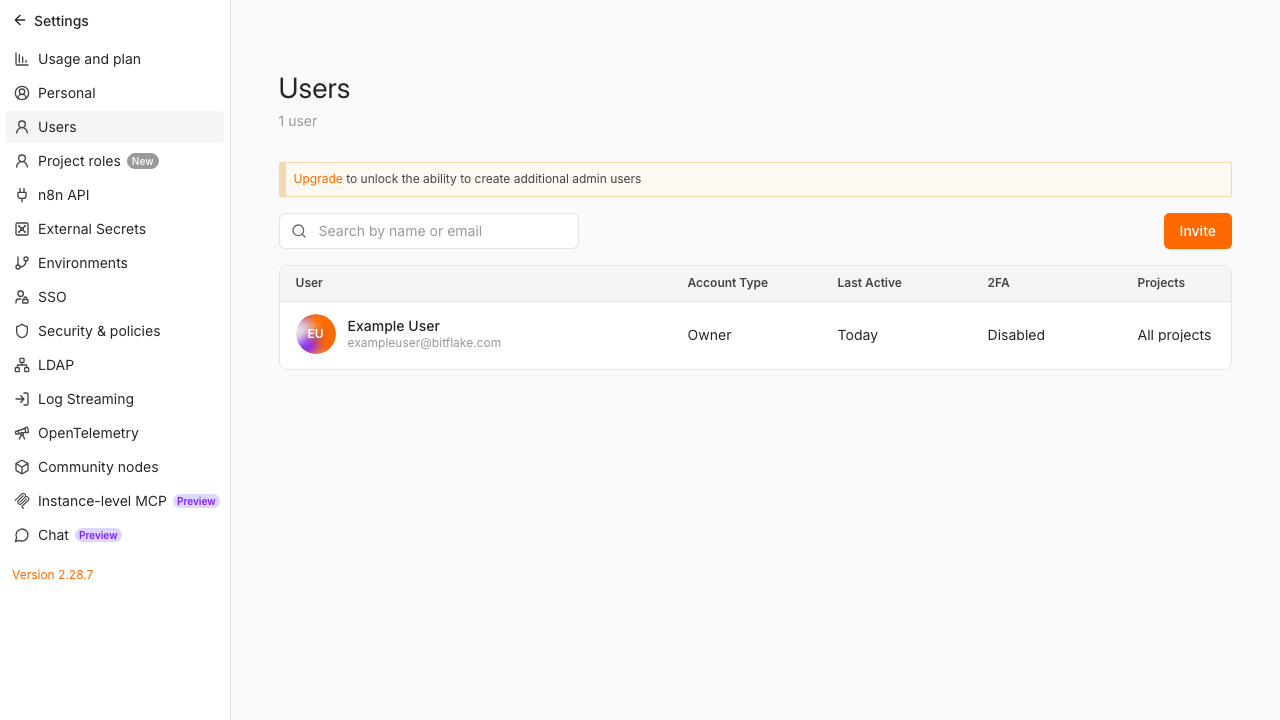1280x720 pixels.
Task: Open OpenTelemetry settings
Action: point(115,433)
